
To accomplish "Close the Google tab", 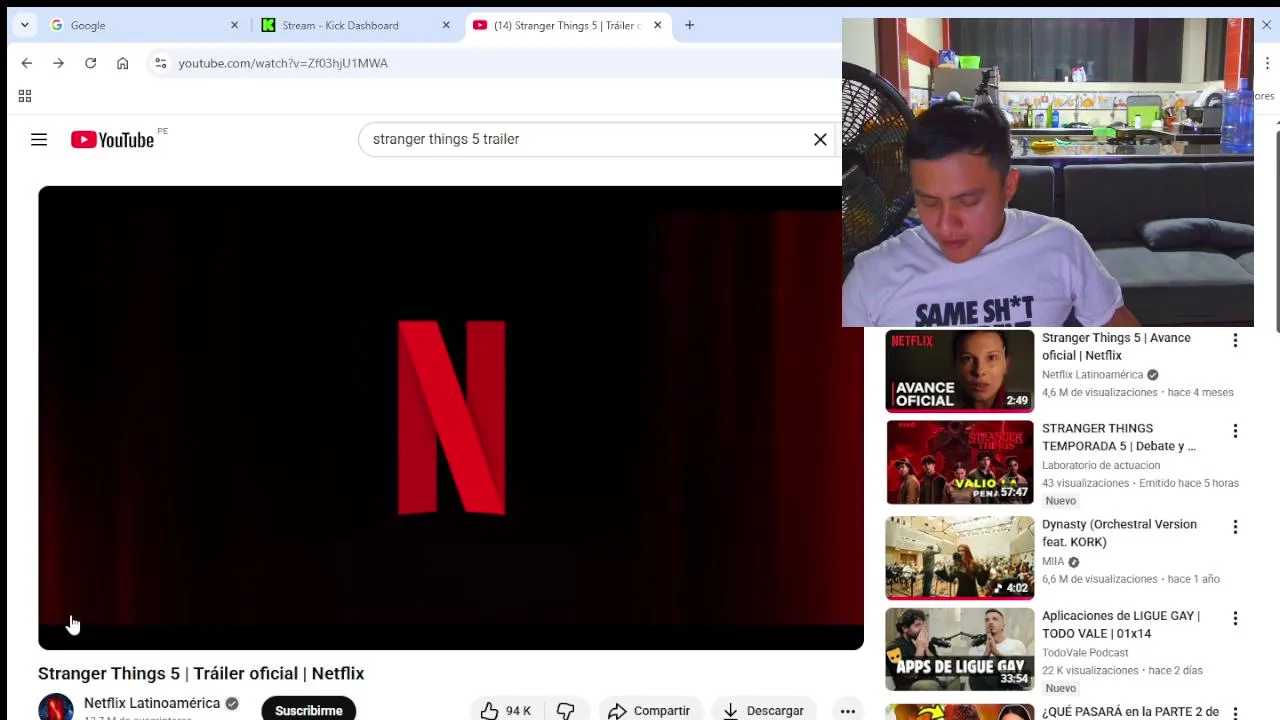I will click(235, 25).
